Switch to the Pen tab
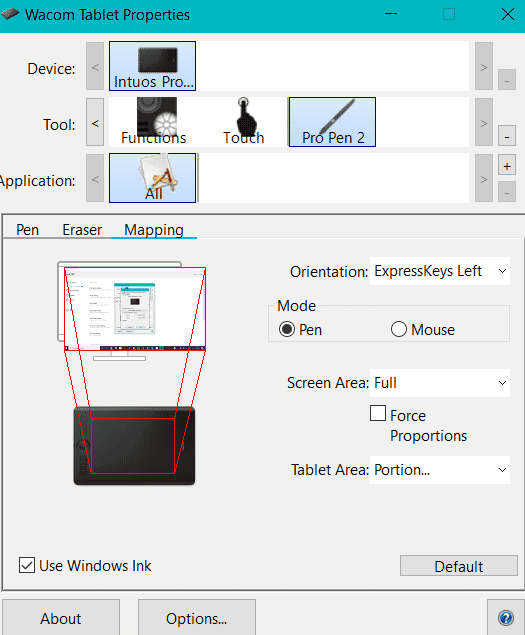 pos(28,230)
